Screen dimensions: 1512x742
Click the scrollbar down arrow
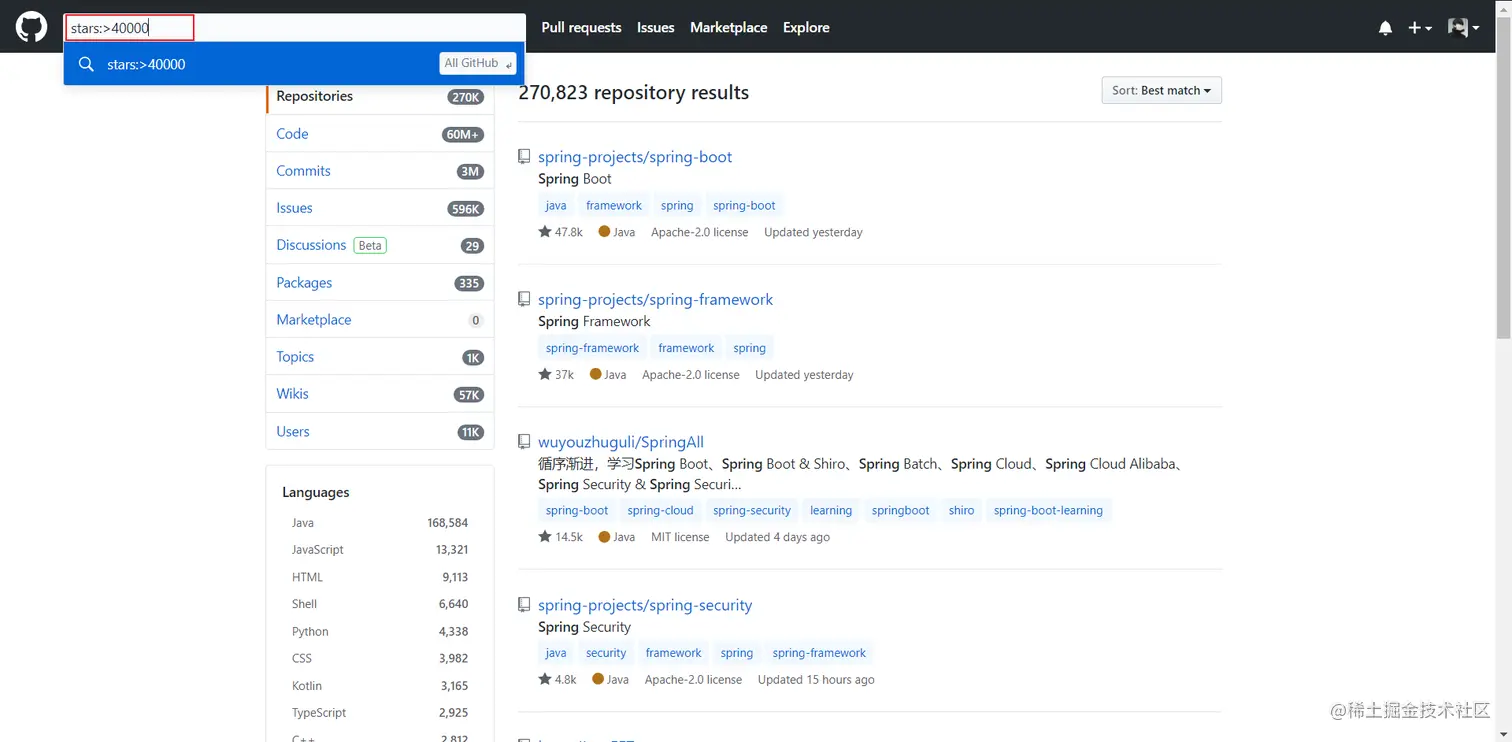1503,733
